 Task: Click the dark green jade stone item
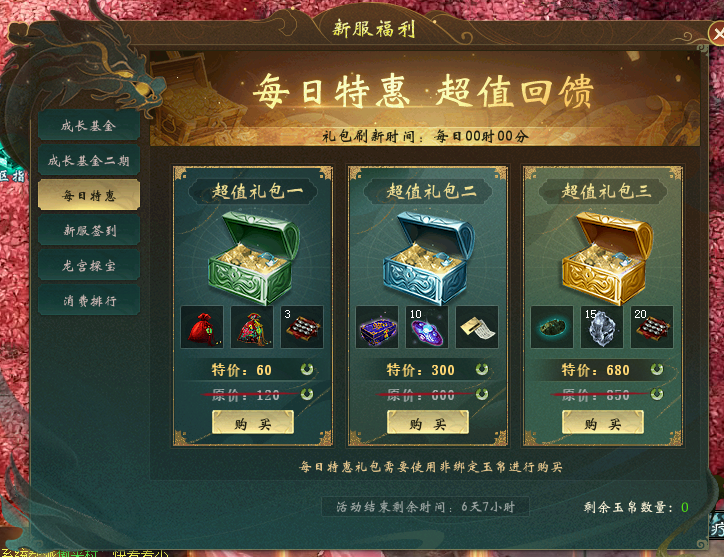[552, 327]
